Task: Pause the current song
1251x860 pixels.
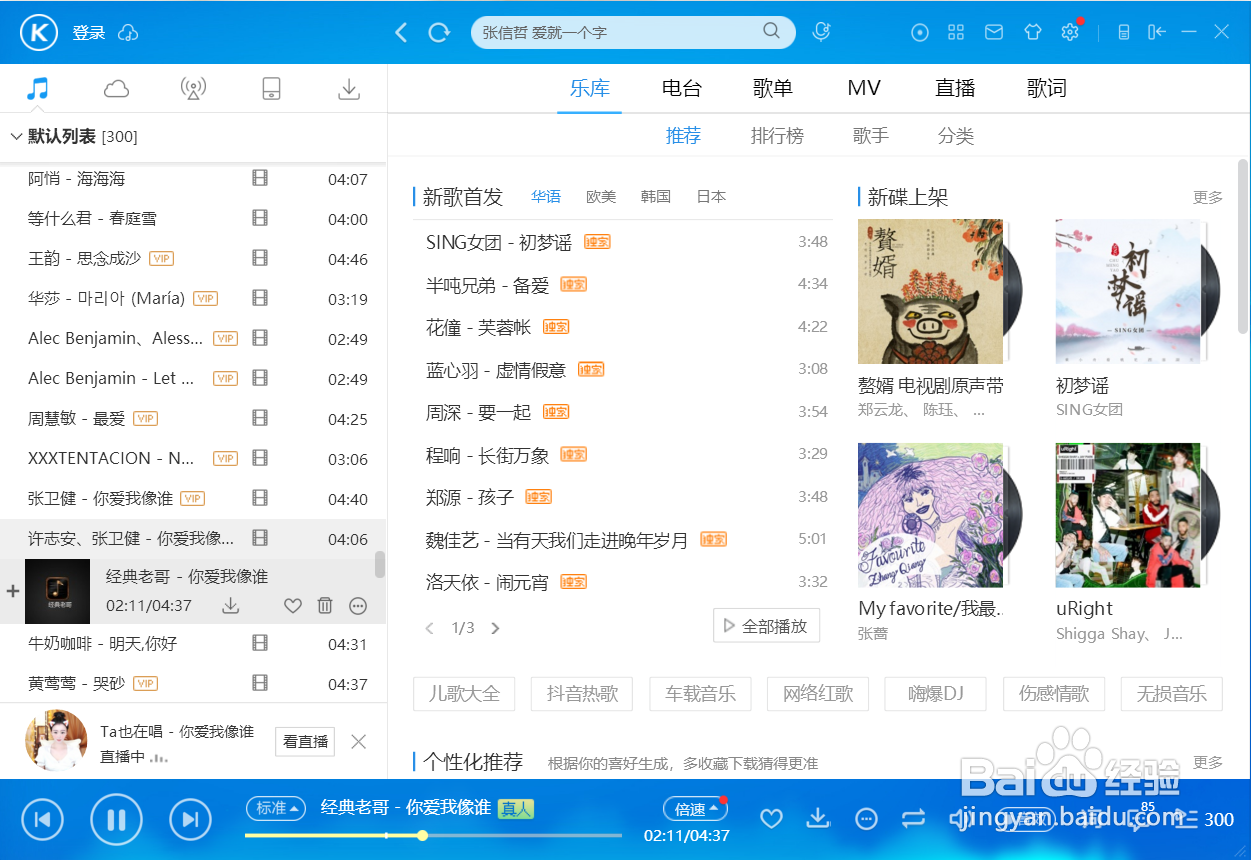Action: 116,820
